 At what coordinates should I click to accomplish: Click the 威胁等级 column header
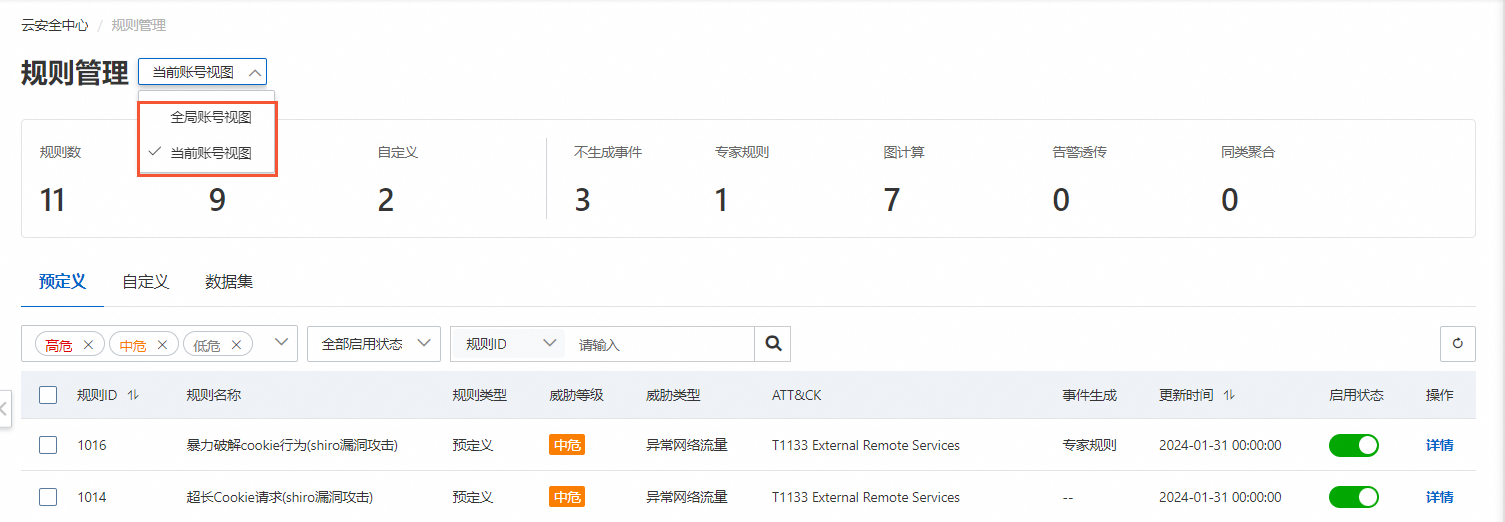point(576,395)
